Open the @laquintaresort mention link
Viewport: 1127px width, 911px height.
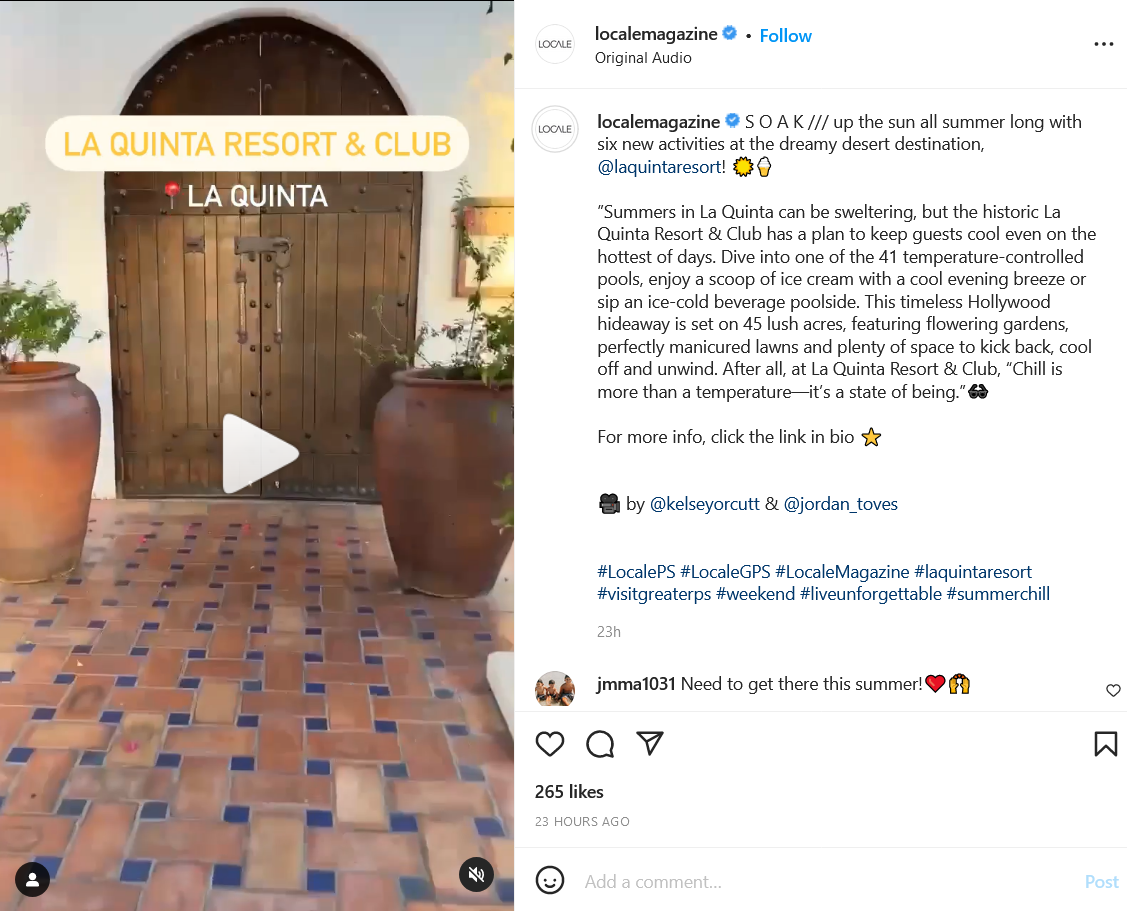(x=661, y=167)
